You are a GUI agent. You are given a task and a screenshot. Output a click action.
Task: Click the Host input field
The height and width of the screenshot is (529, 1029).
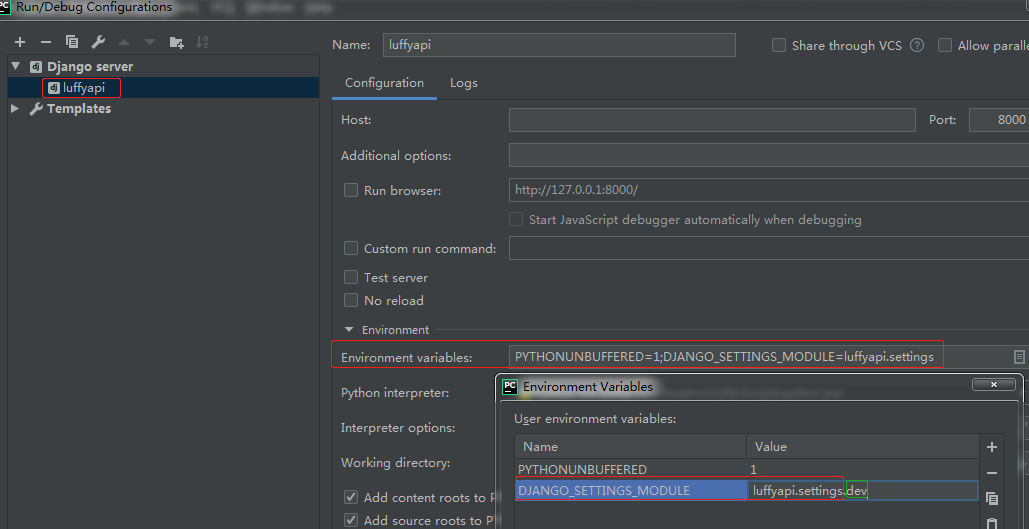pos(712,119)
